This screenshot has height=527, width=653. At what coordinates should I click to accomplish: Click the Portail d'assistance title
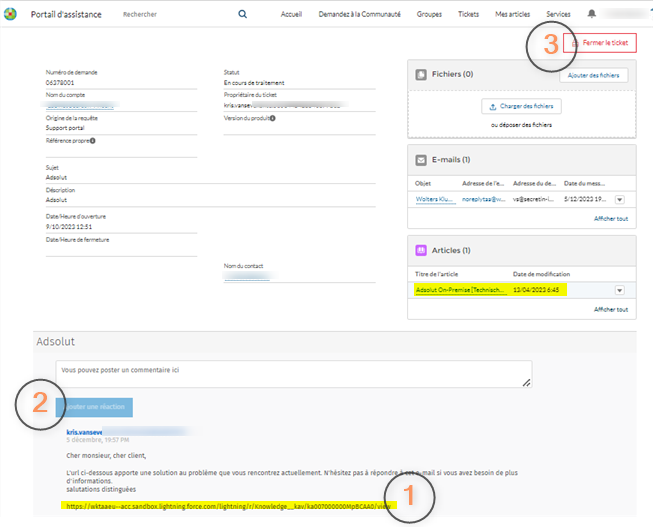coord(66,14)
